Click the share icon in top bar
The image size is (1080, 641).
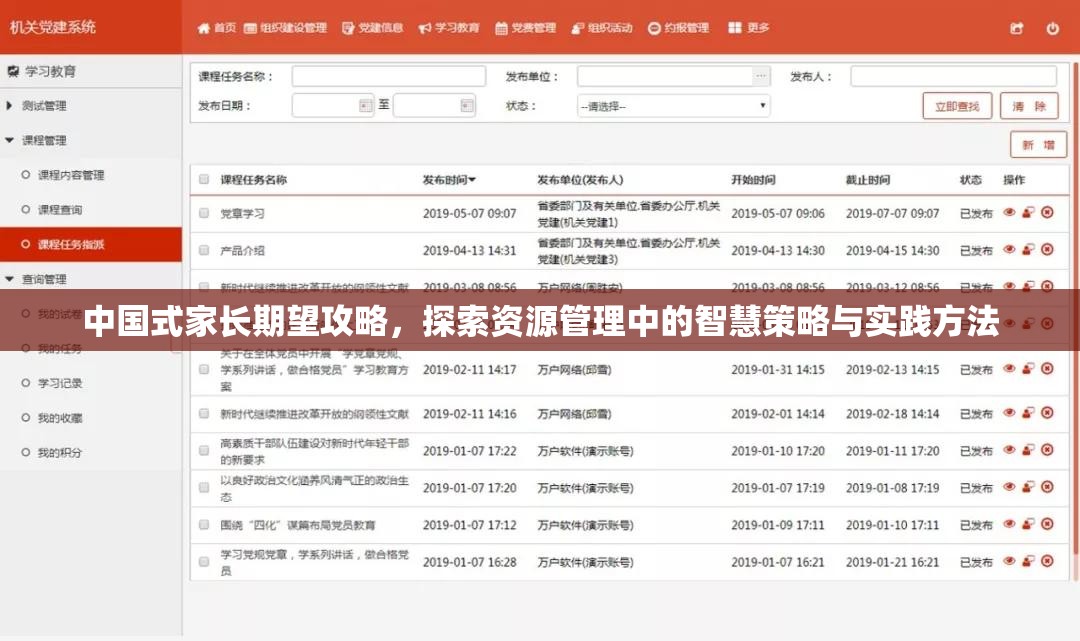(1014, 29)
